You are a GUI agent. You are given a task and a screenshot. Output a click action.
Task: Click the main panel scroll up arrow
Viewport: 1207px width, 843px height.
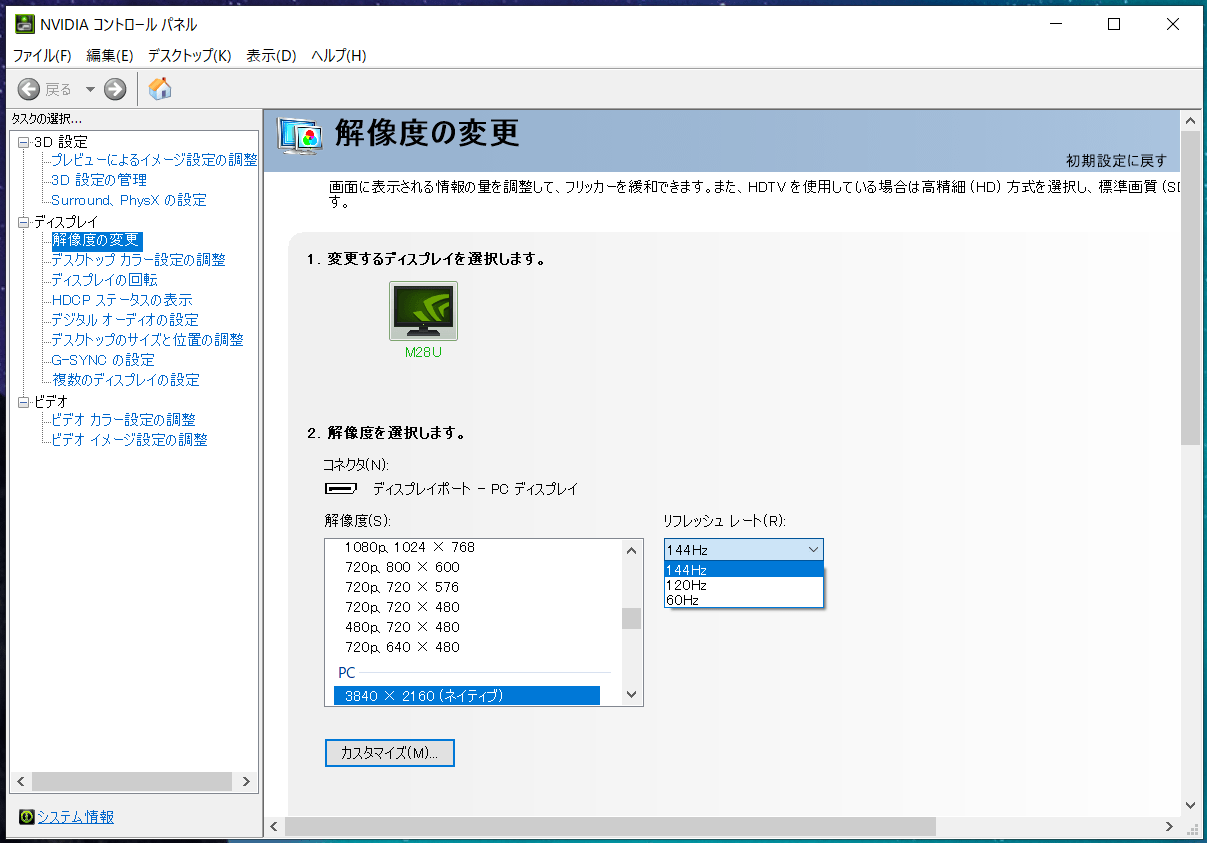tap(1190, 119)
